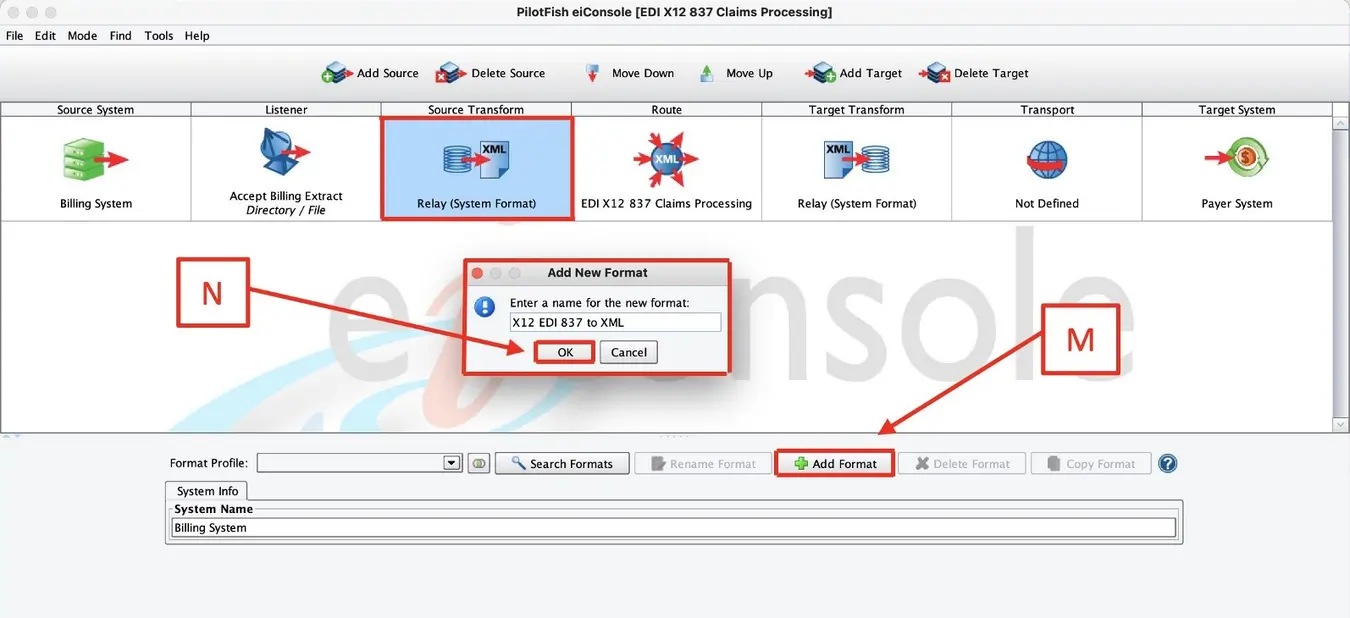1350x618 pixels.
Task: Click the scroll up arrow of stage panel
Action: (x=1341, y=124)
